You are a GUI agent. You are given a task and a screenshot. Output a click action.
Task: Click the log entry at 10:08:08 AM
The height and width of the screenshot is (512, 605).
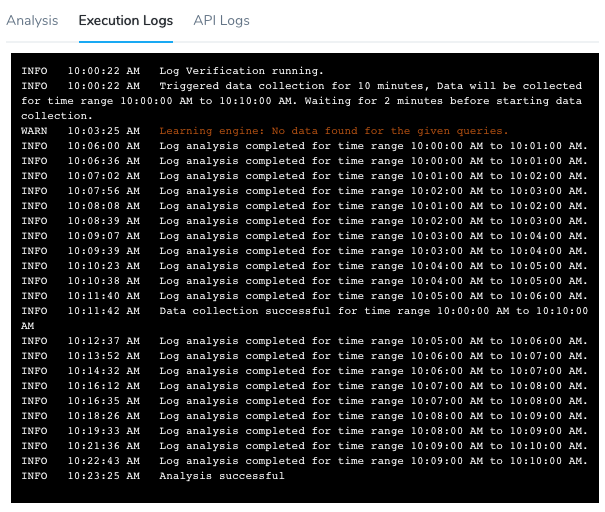pyautogui.click(x=304, y=206)
